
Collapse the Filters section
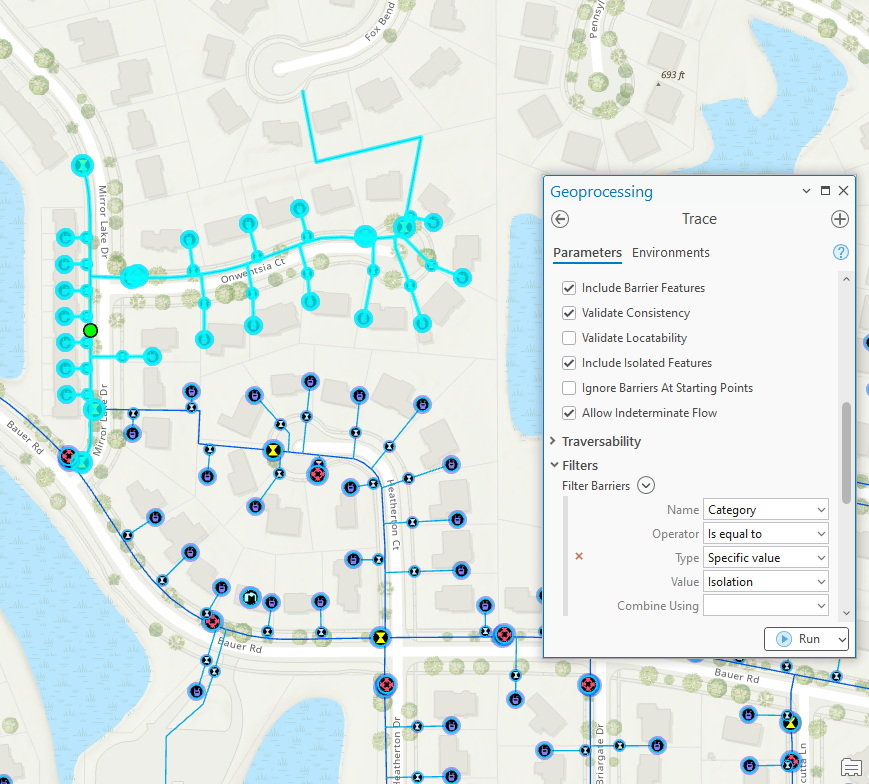[554, 465]
